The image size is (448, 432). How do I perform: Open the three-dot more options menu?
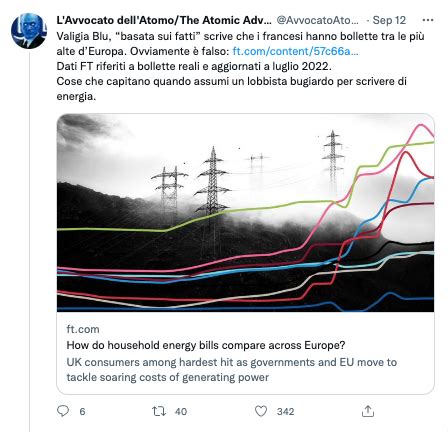coord(428,20)
